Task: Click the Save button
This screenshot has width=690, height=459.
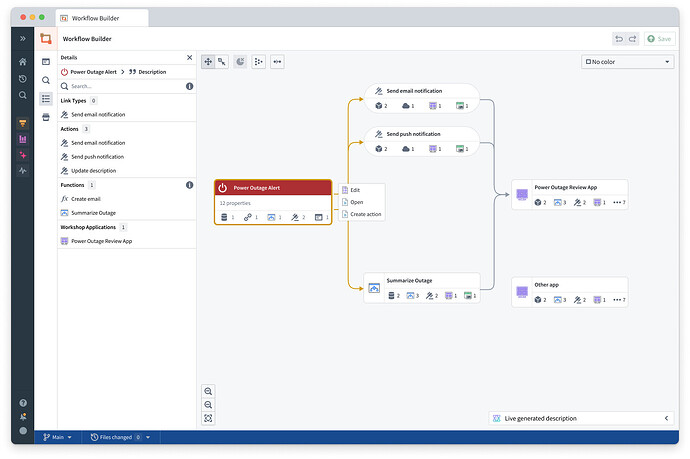Action: (x=659, y=39)
